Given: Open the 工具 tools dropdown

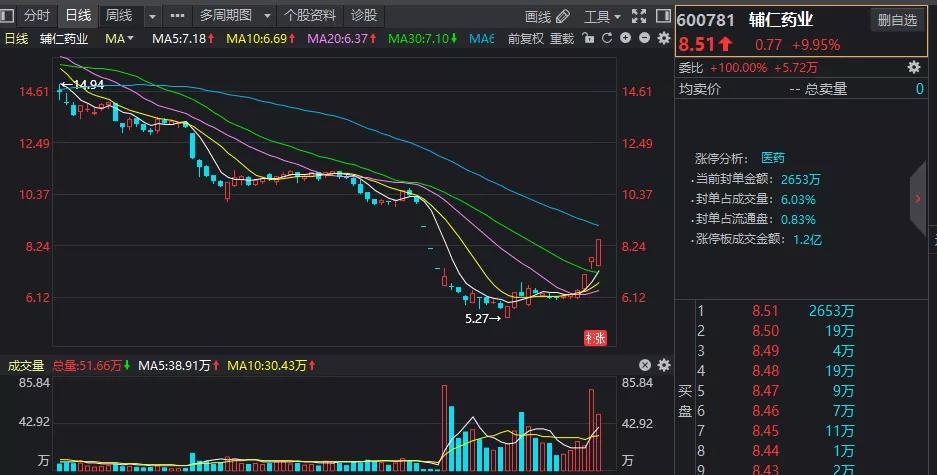Looking at the screenshot, I should point(602,17).
